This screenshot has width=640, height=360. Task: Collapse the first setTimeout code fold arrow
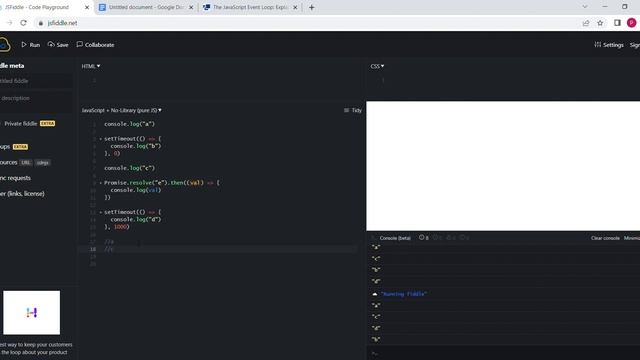[100, 139]
